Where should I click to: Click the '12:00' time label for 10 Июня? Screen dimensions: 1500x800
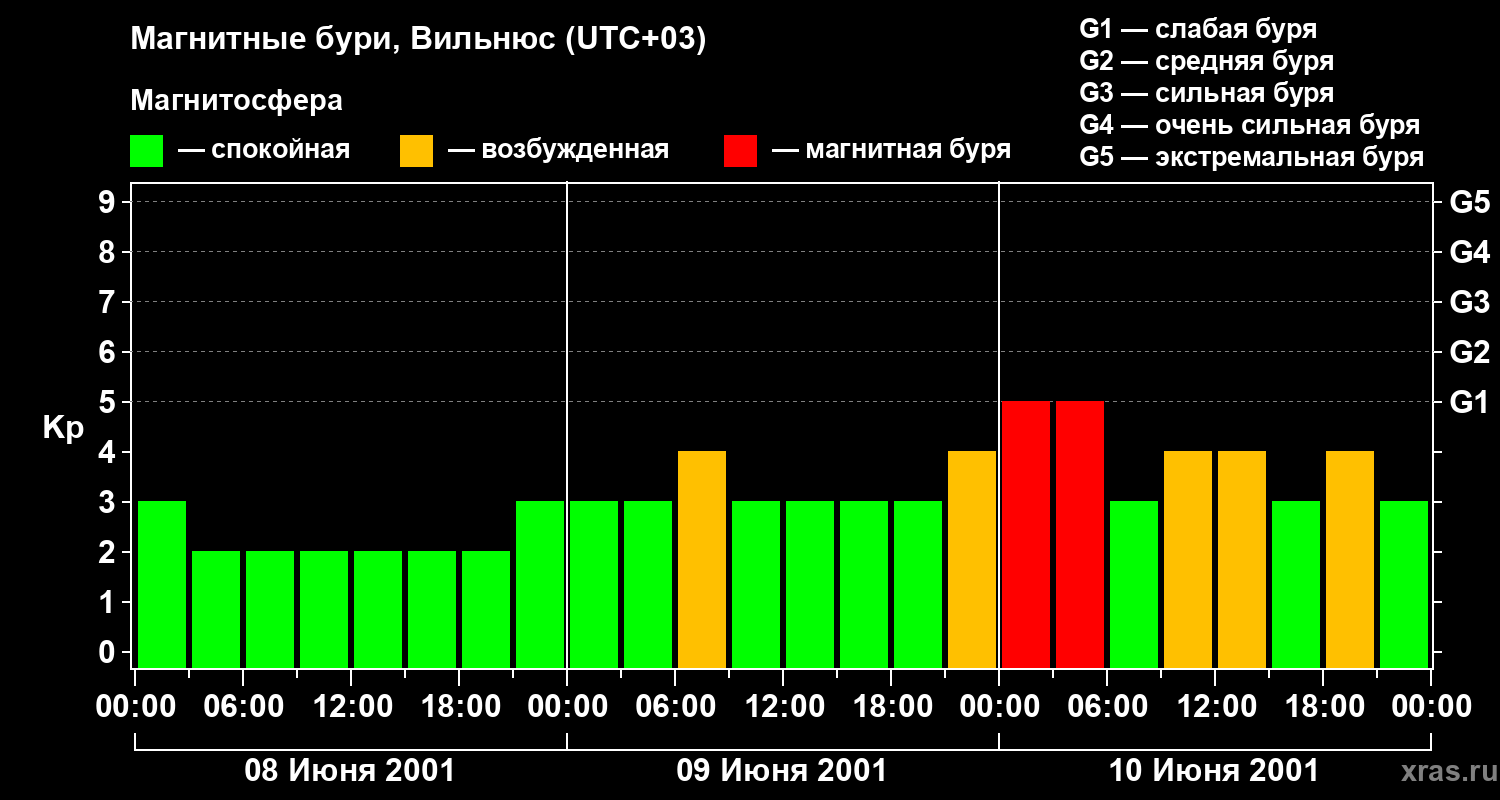pyautogui.click(x=1215, y=707)
